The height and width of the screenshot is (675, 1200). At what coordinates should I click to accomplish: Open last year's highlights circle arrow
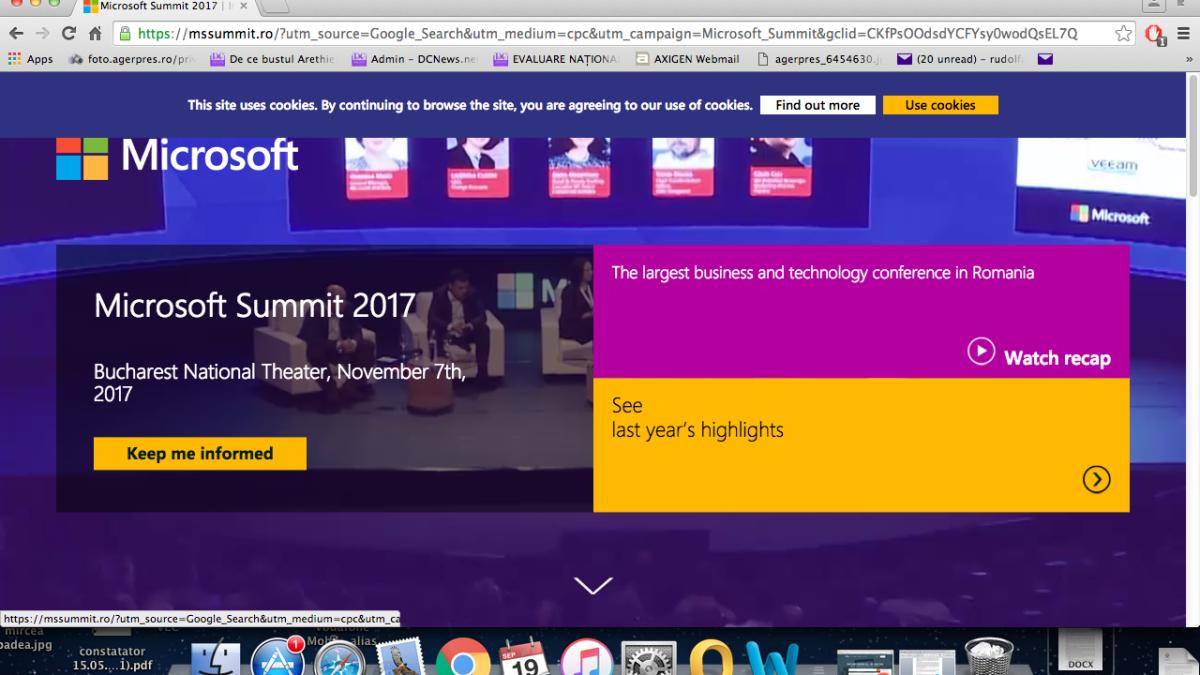1096,480
